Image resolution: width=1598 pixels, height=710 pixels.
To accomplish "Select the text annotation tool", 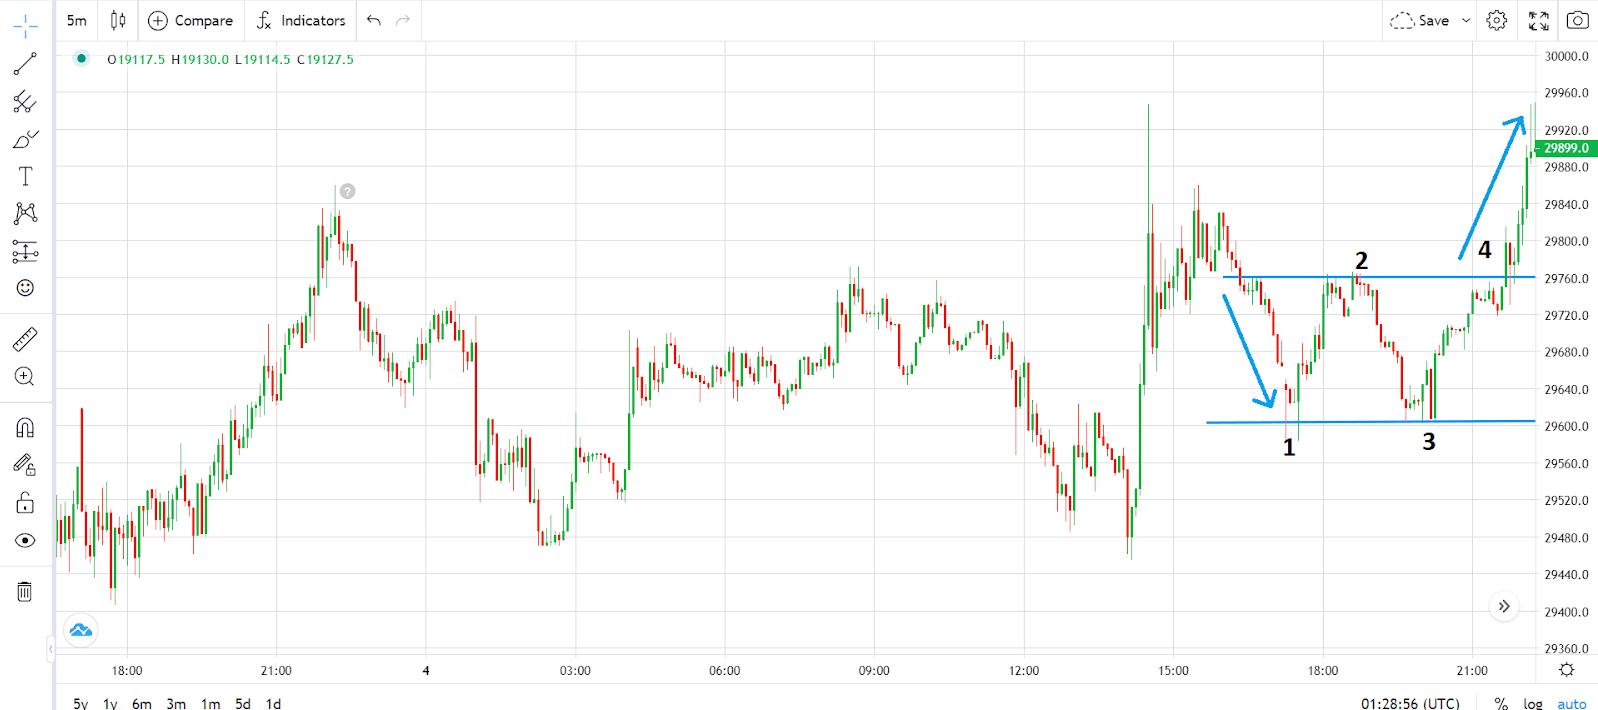I will coord(25,177).
